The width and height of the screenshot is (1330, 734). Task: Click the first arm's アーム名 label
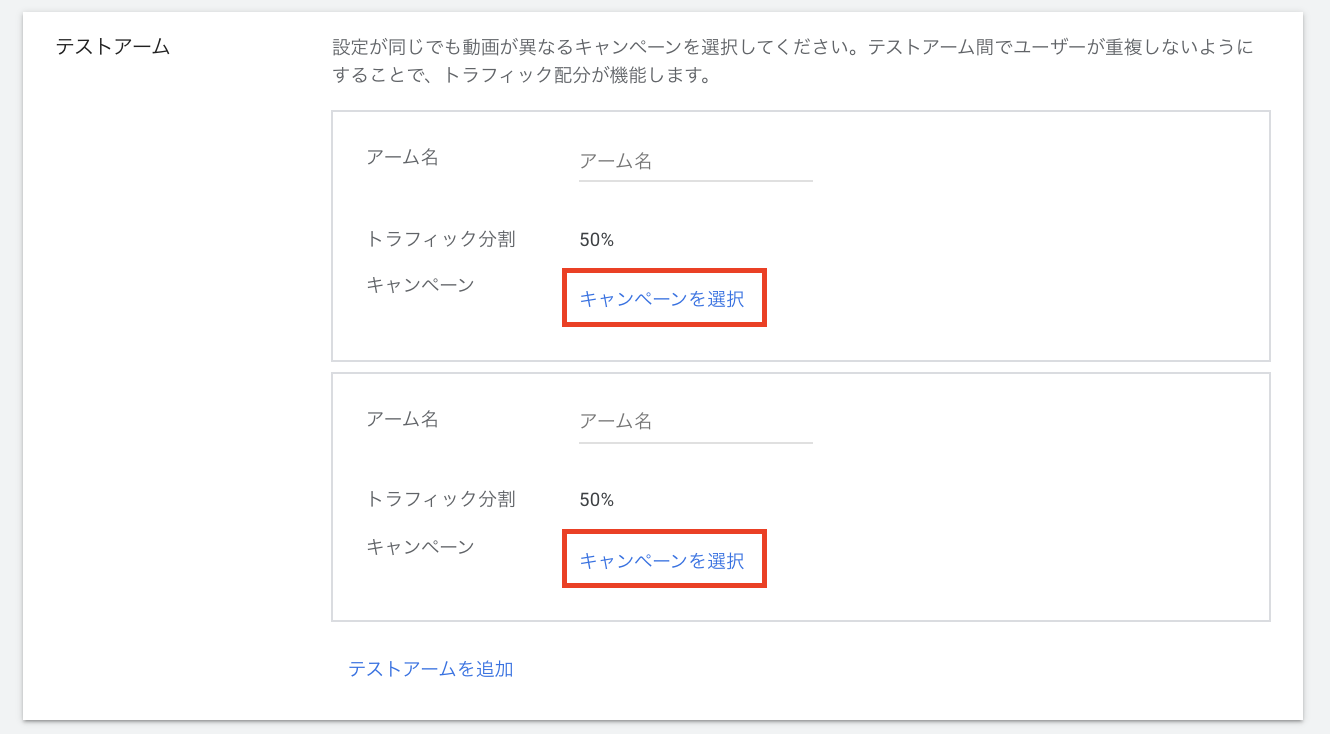(402, 157)
